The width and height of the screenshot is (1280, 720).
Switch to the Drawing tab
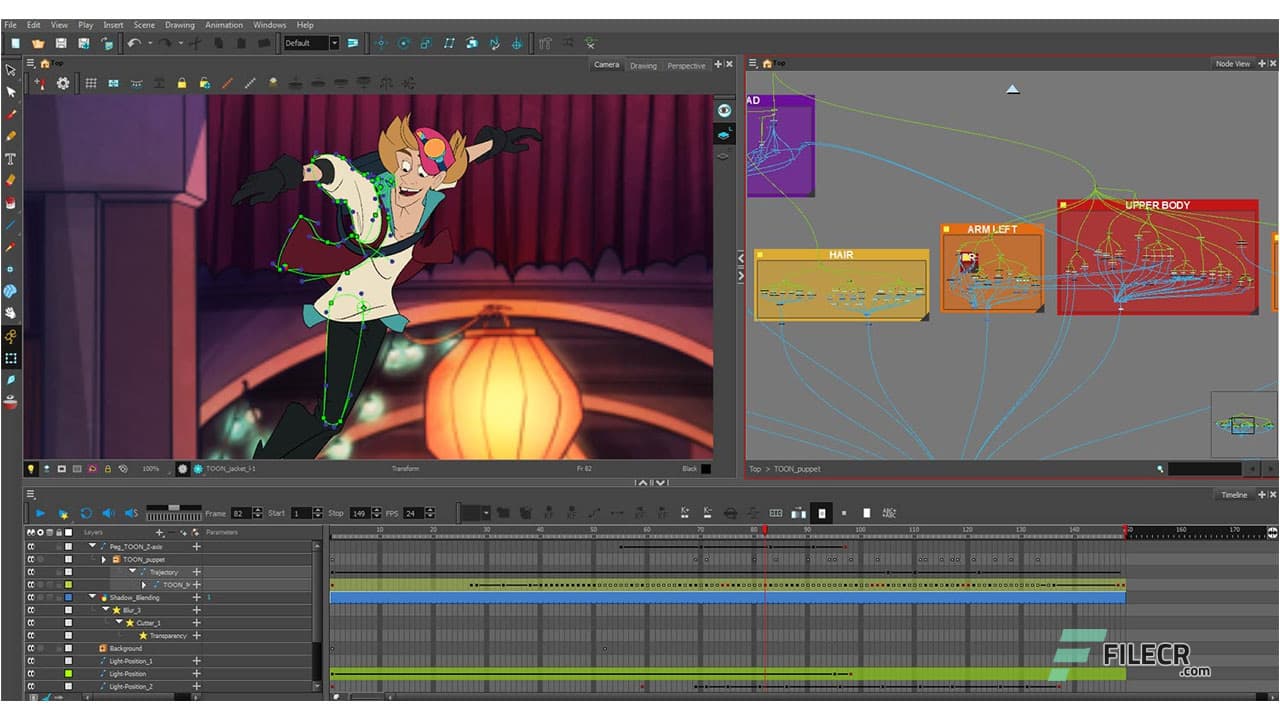643,65
